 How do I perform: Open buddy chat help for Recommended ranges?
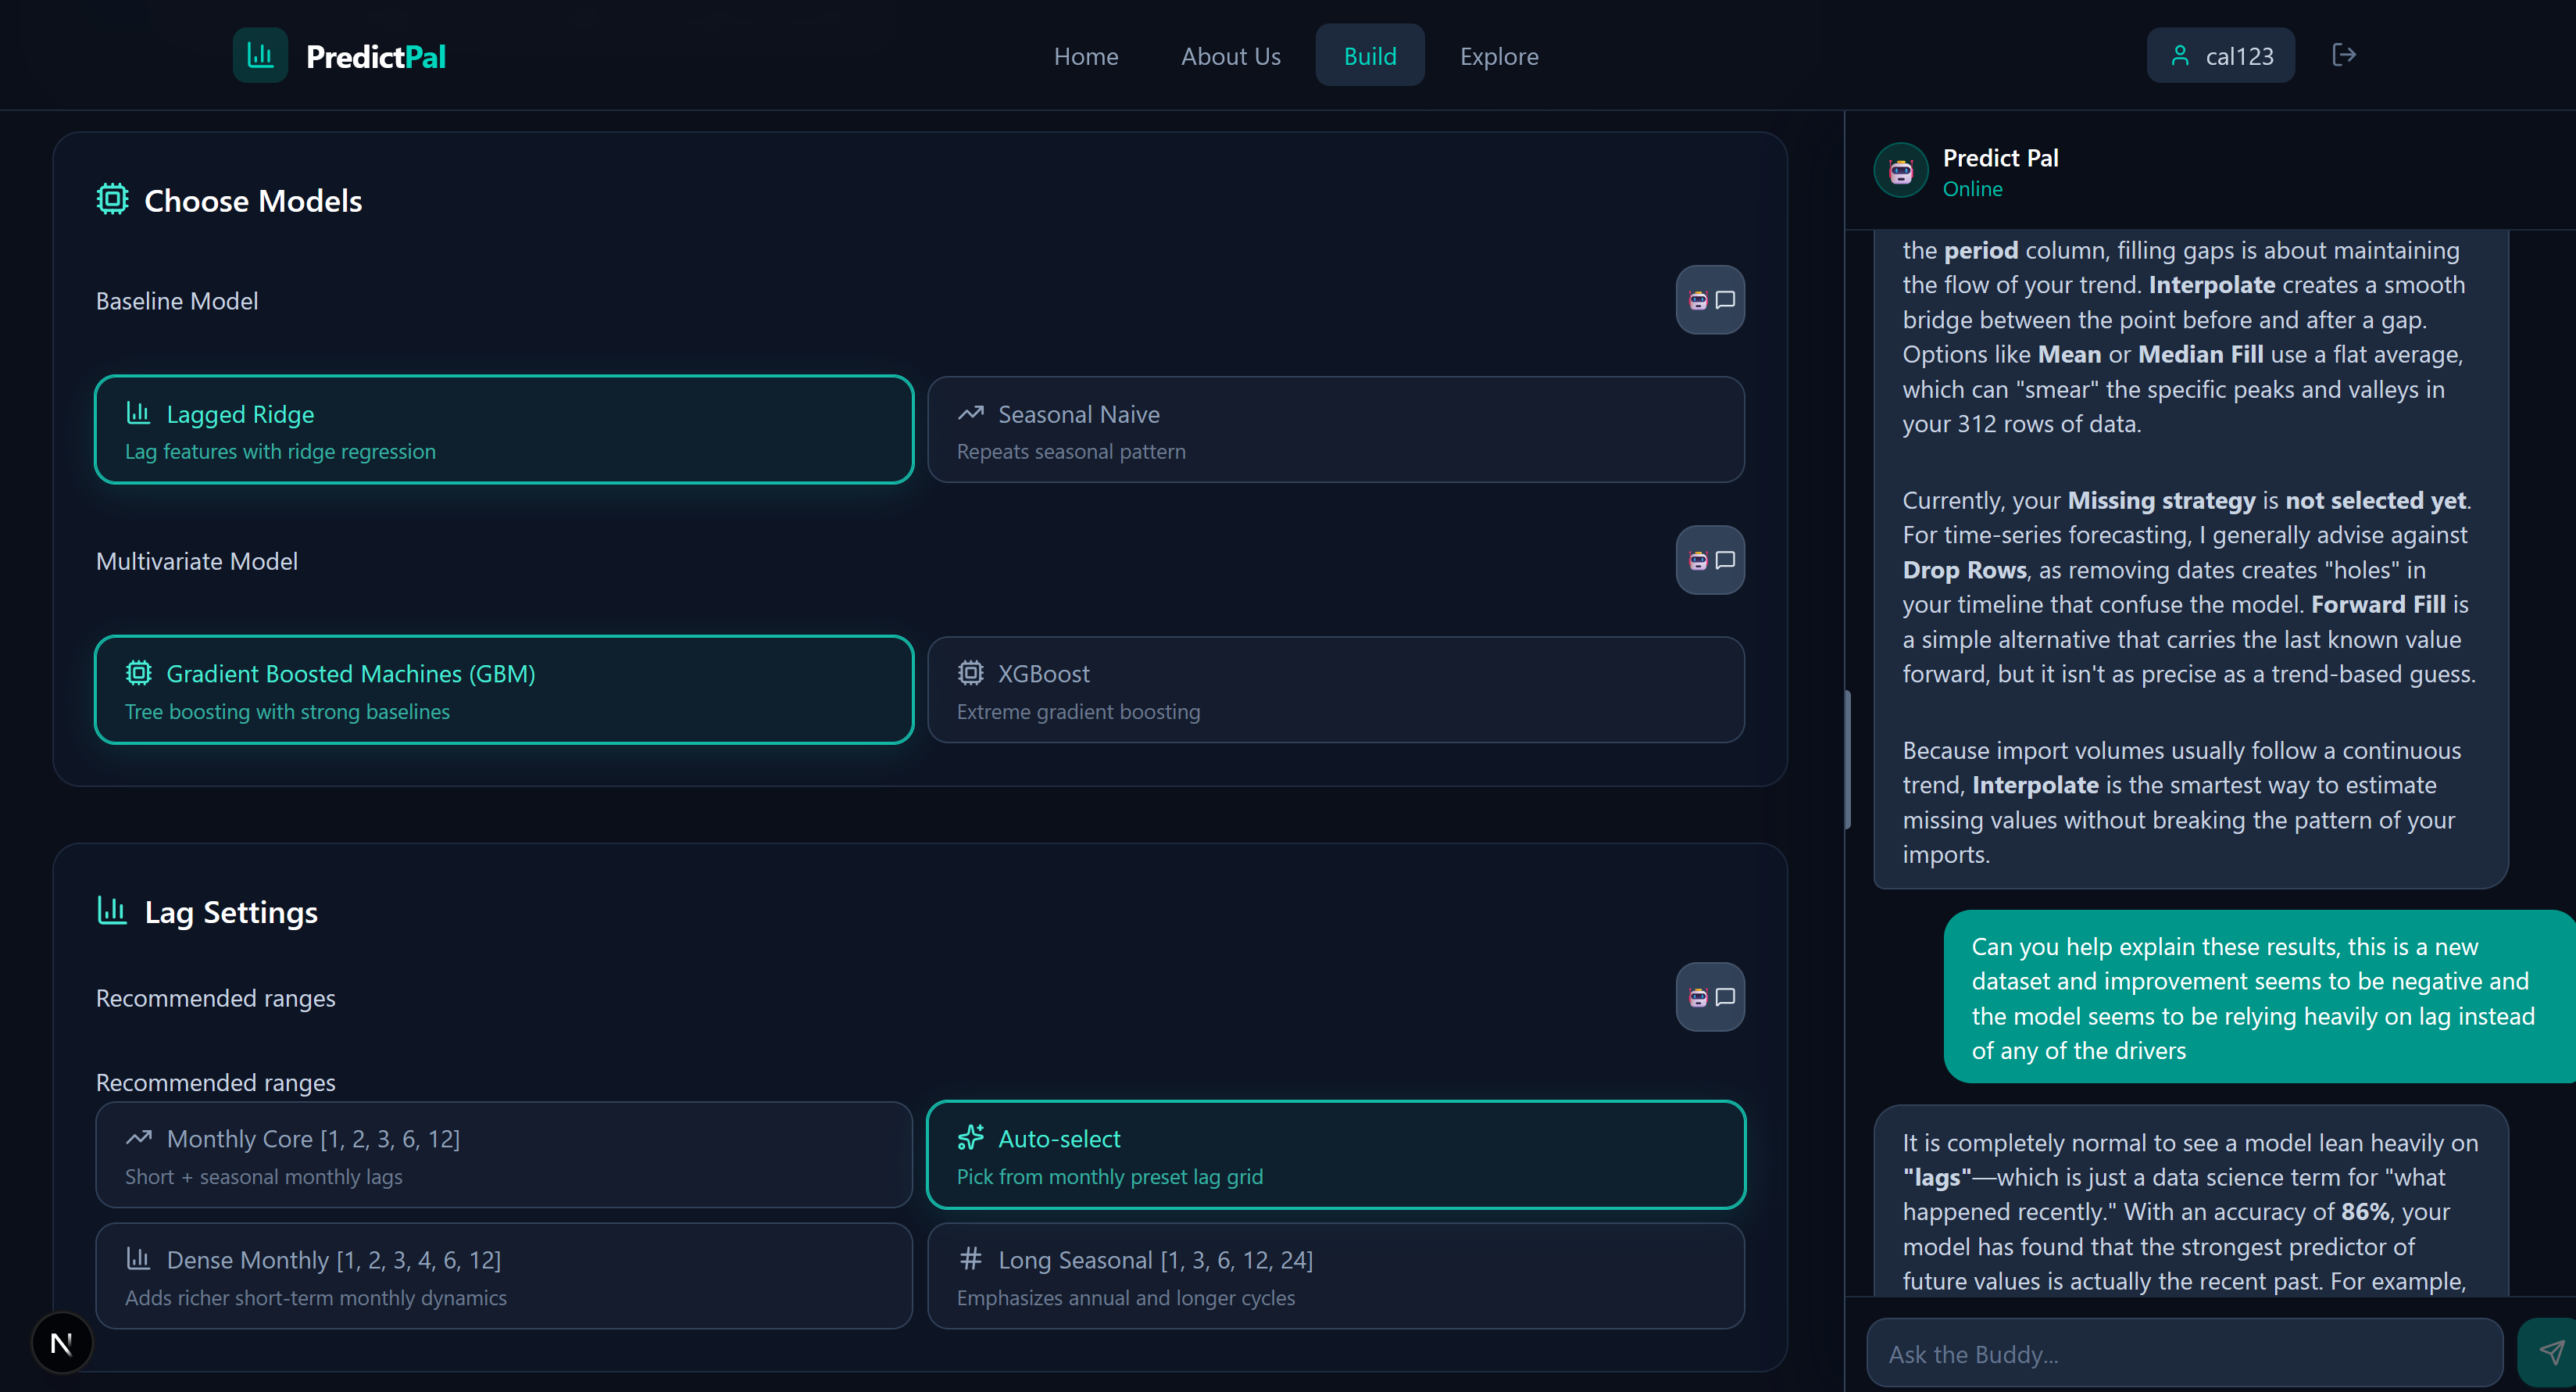(1710, 997)
